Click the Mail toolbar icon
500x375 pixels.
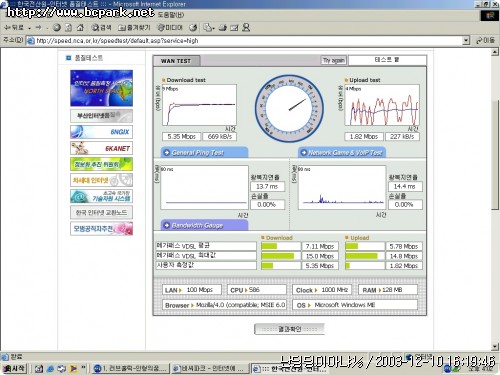209,28
